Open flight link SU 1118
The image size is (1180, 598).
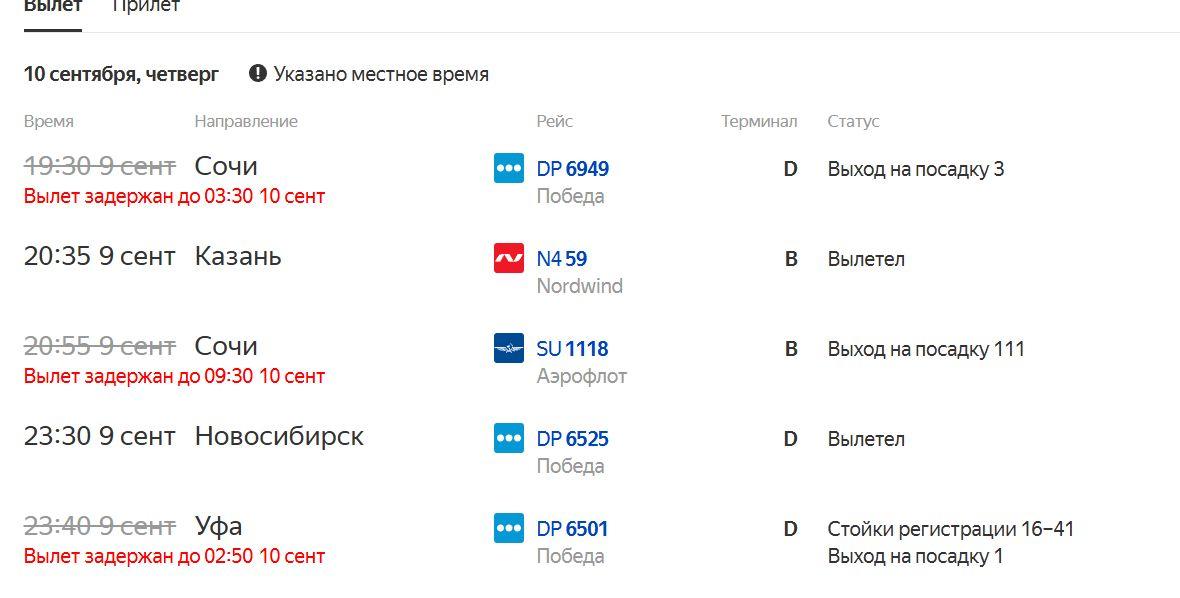[573, 348]
